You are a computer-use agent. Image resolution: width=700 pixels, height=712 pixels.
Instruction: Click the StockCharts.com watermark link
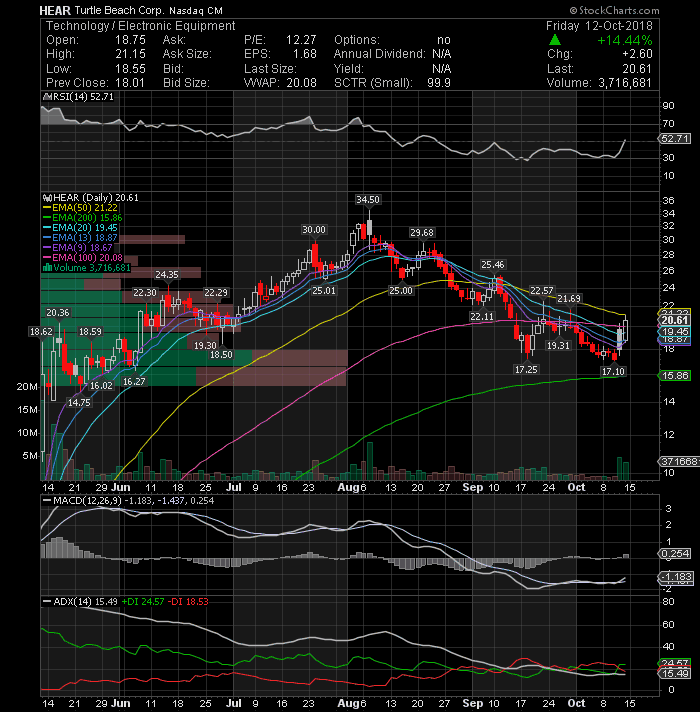coord(615,10)
